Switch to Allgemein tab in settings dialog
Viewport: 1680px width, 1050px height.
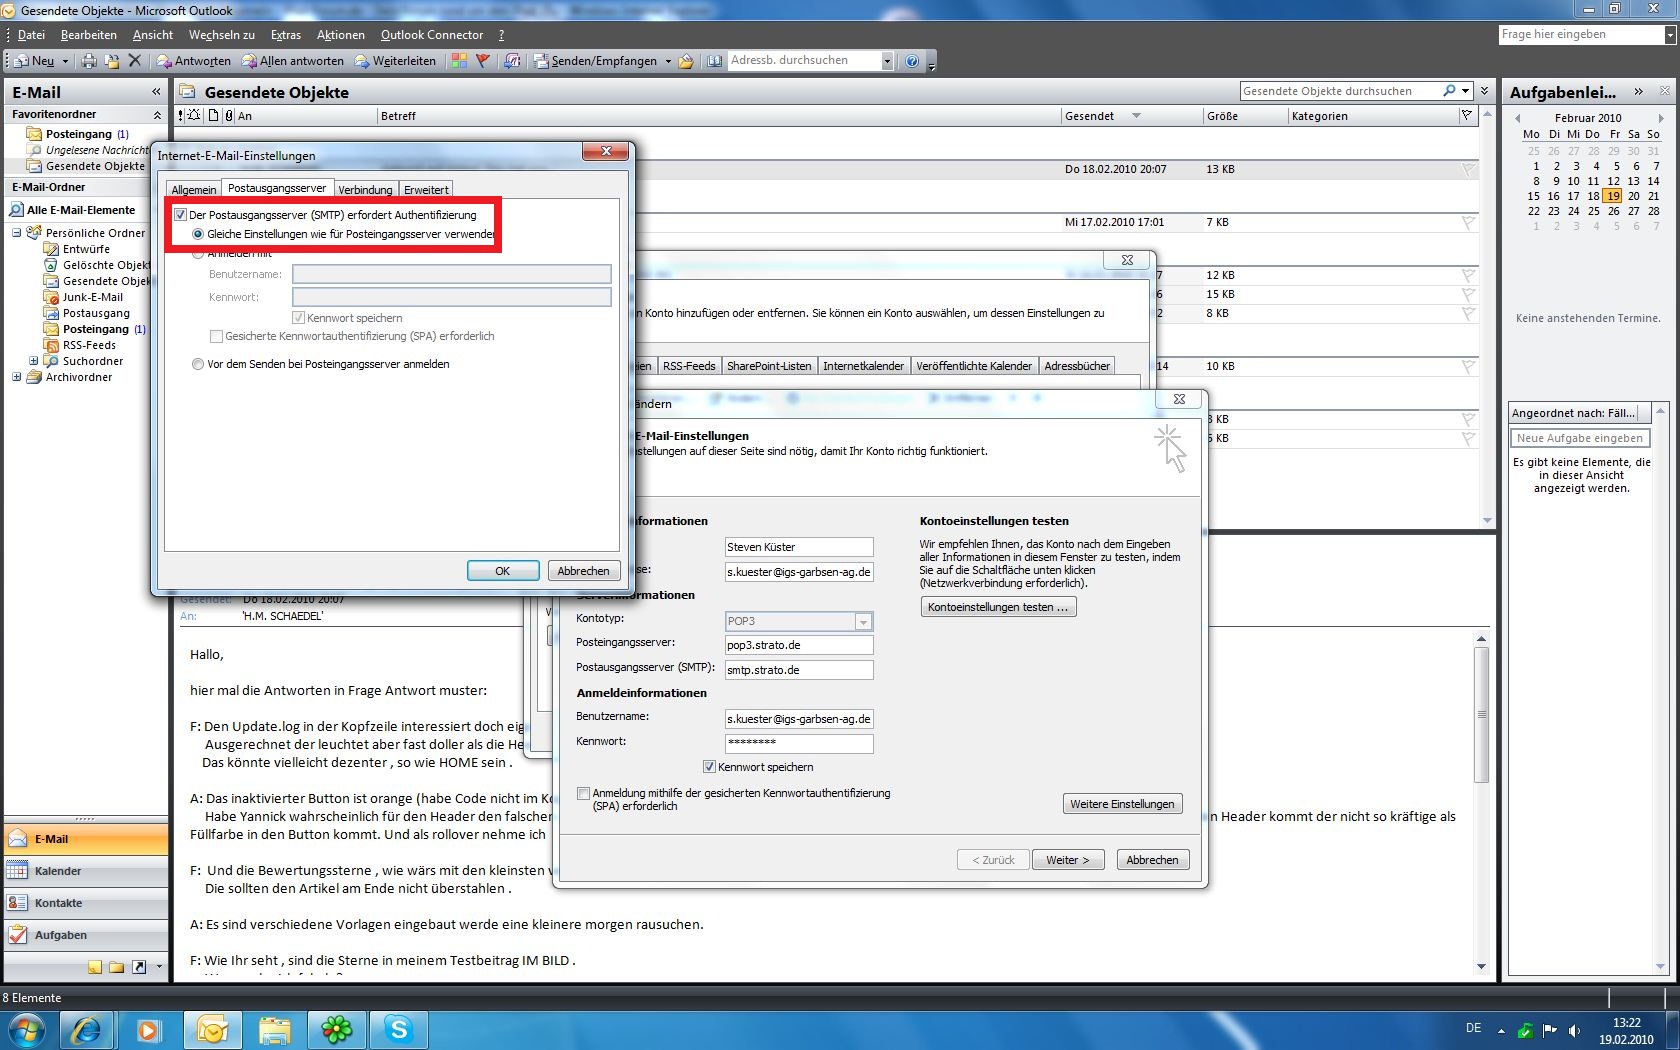click(193, 189)
